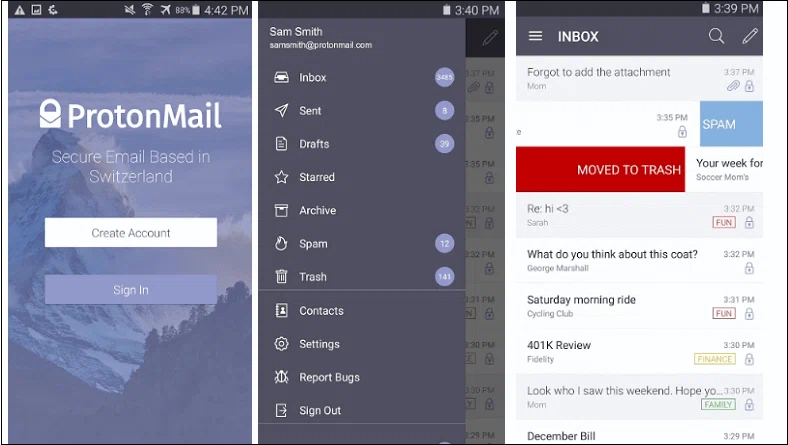This screenshot has width=788, height=445.
Task: Open Contacts from the drawer
Action: tap(362, 311)
